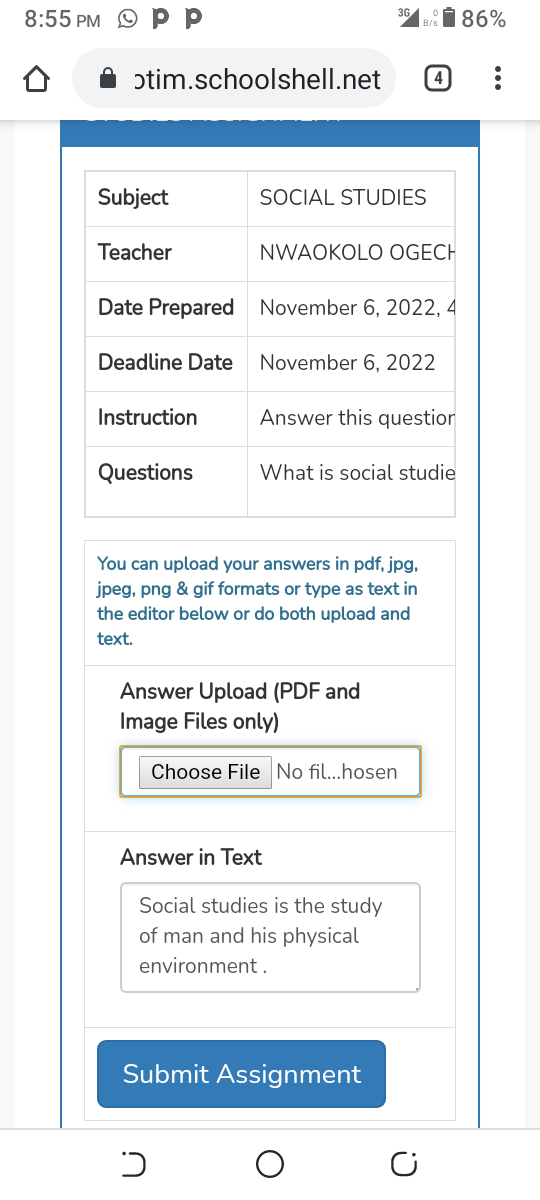Image resolution: width=540 pixels, height=1200 pixels.
Task: Tap the Questions text 'What is social studie'
Action: tap(358, 473)
